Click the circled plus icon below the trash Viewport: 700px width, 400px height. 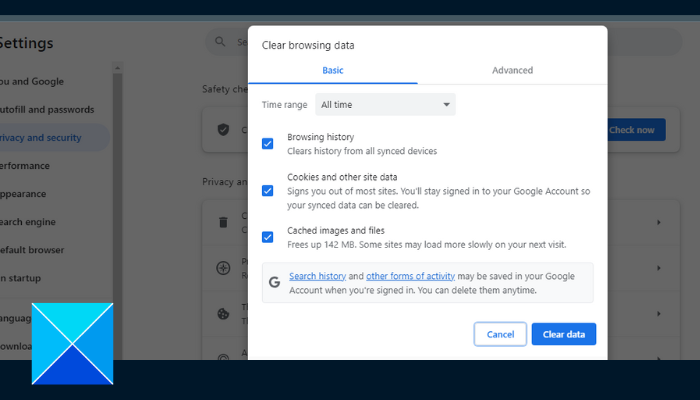[x=223, y=268]
